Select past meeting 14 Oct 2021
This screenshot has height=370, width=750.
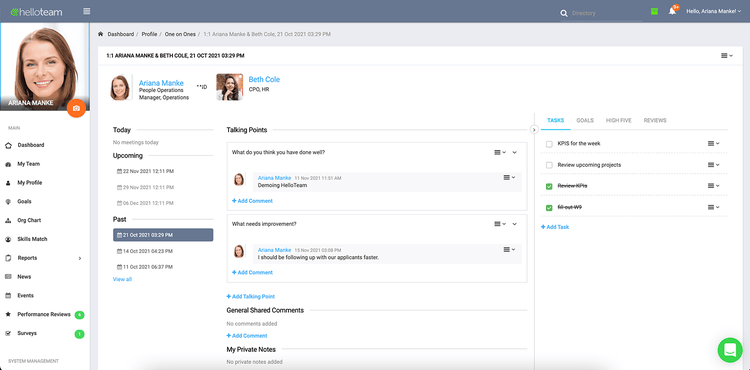point(145,251)
